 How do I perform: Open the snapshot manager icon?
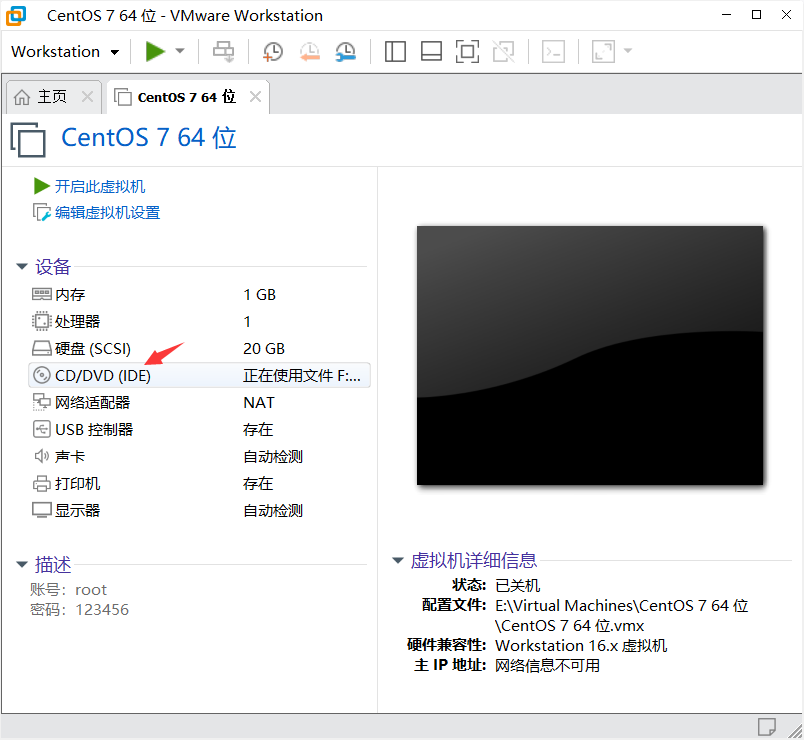[346, 52]
